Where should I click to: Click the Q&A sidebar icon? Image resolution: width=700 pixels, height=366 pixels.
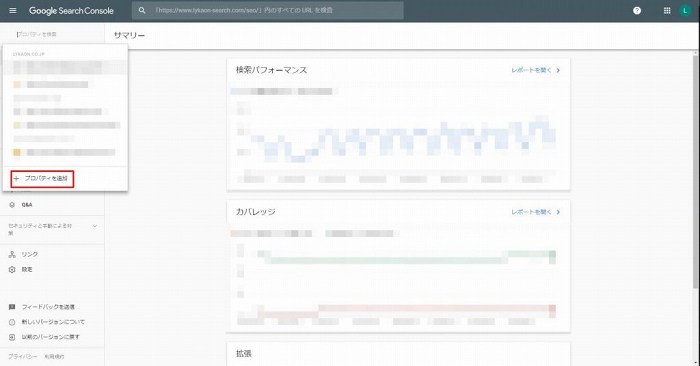tap(12, 205)
